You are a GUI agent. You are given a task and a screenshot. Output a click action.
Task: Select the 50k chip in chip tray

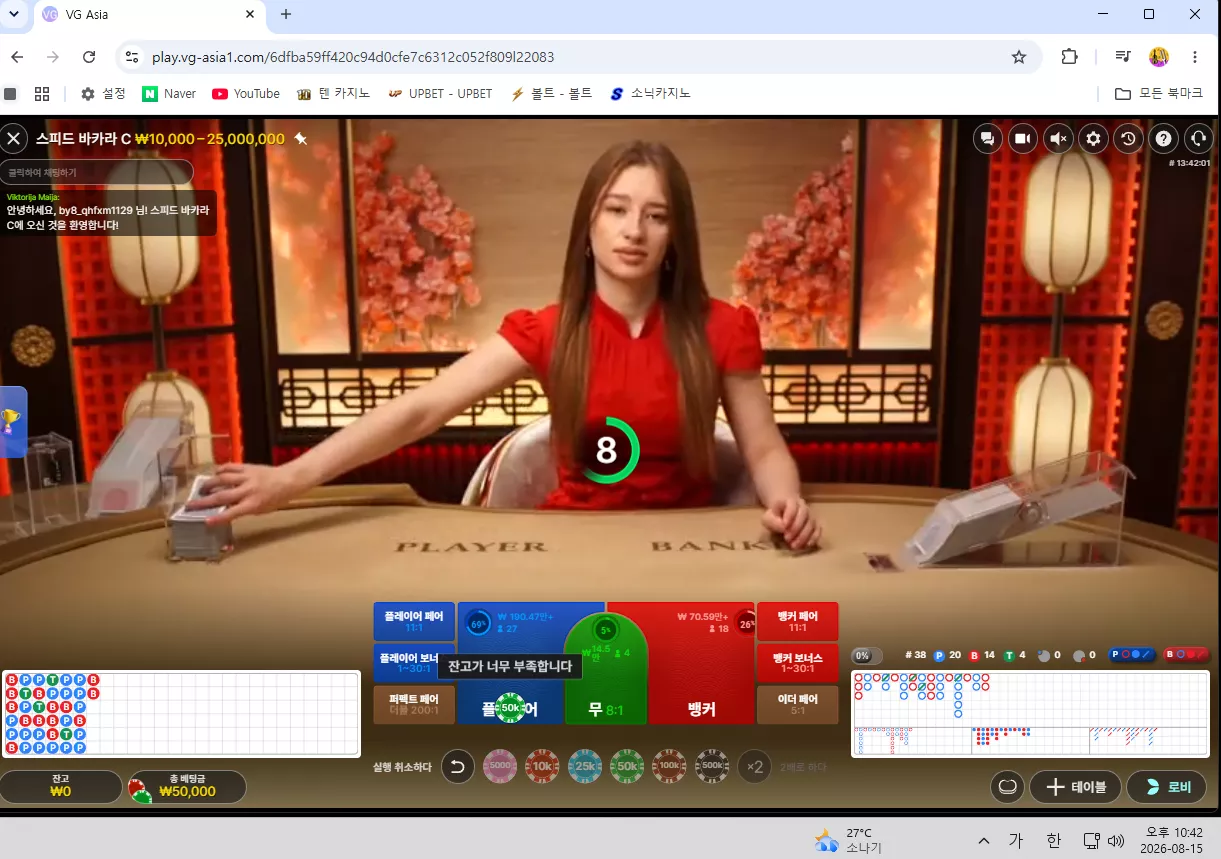628,767
